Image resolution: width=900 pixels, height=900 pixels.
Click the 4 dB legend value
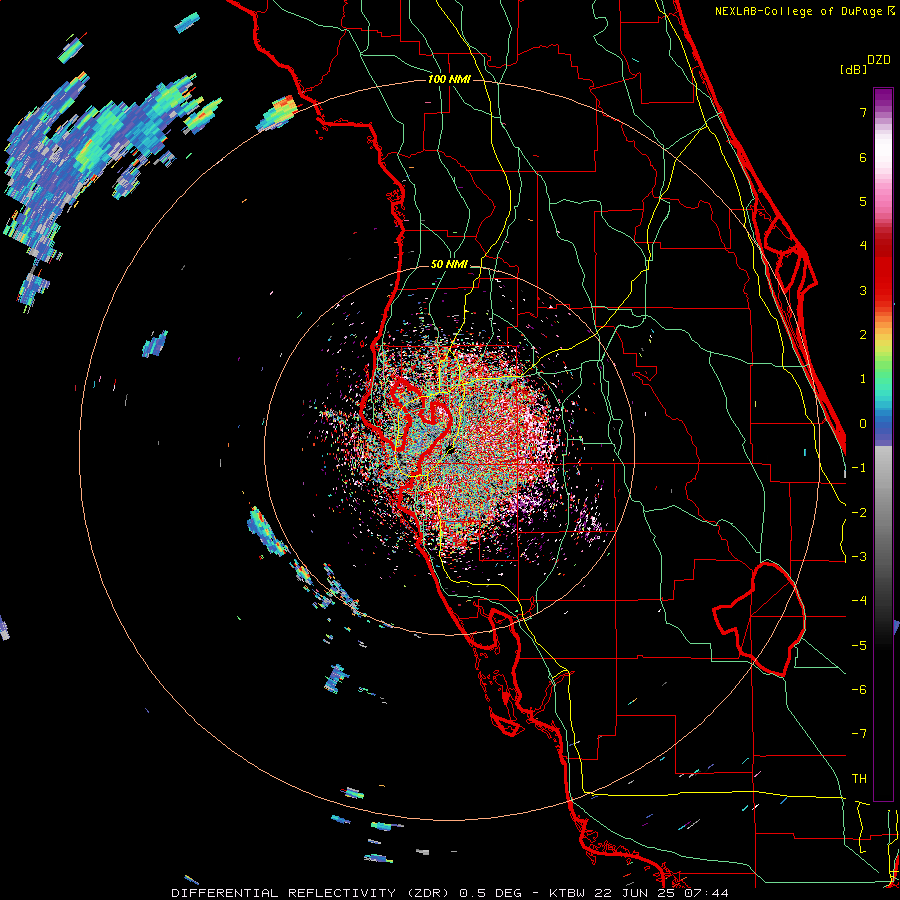(863, 246)
